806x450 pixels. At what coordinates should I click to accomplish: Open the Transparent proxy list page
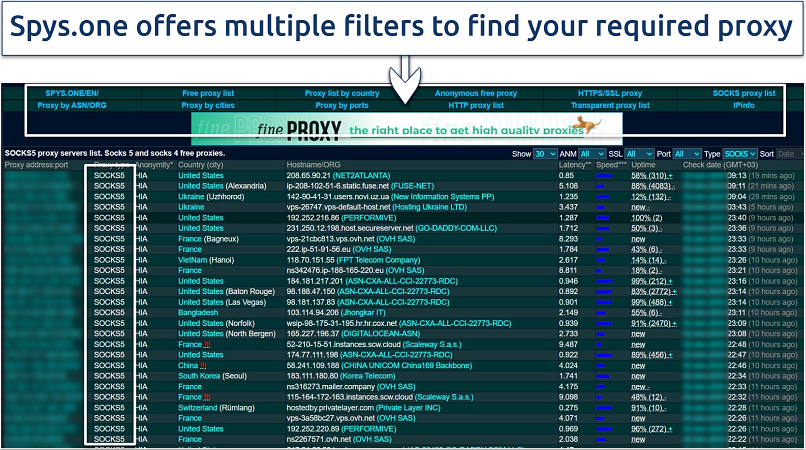point(609,105)
